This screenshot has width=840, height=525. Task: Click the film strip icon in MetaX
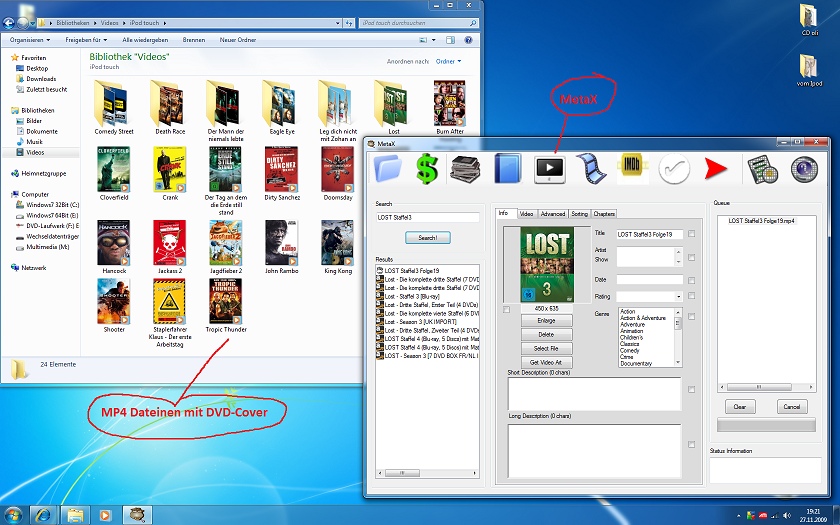(591, 169)
